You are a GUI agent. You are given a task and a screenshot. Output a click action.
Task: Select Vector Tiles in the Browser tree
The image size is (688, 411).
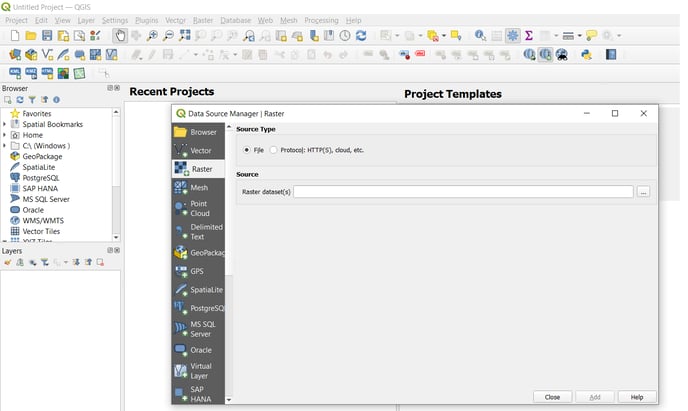(41, 231)
